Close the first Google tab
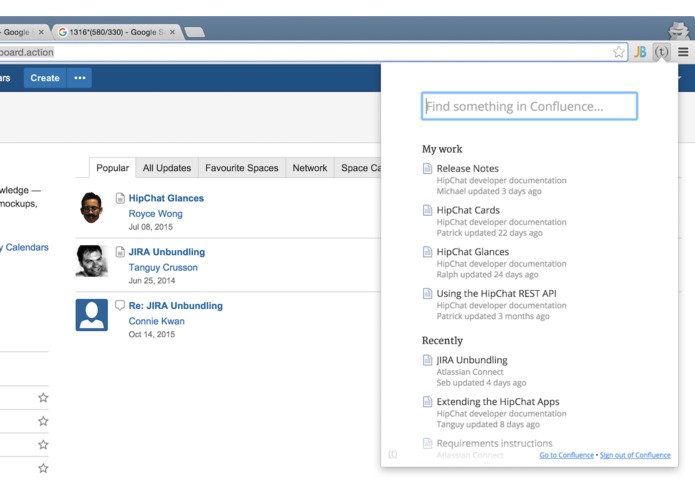 point(41,32)
